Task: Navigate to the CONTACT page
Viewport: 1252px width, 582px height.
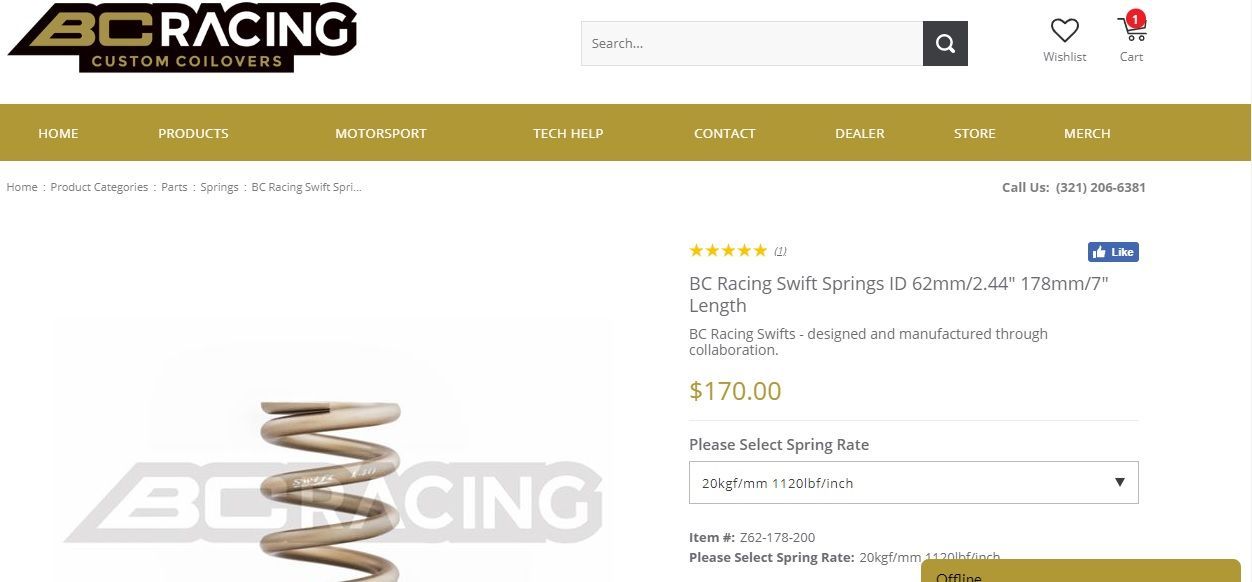Action: pyautogui.click(x=725, y=133)
